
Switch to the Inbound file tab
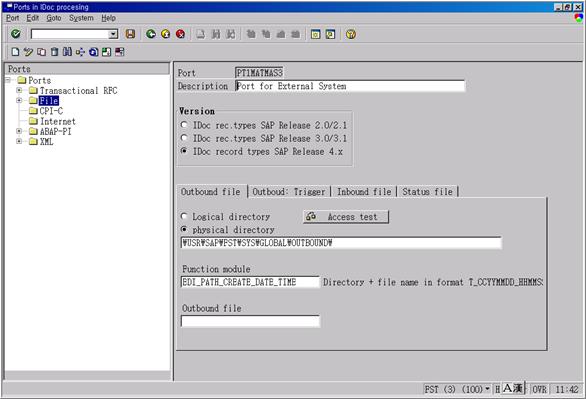pyautogui.click(x=364, y=192)
